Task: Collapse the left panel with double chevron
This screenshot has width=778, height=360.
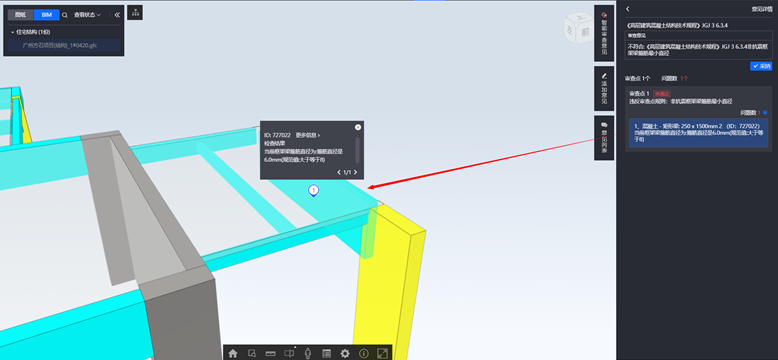Action: click(117, 15)
